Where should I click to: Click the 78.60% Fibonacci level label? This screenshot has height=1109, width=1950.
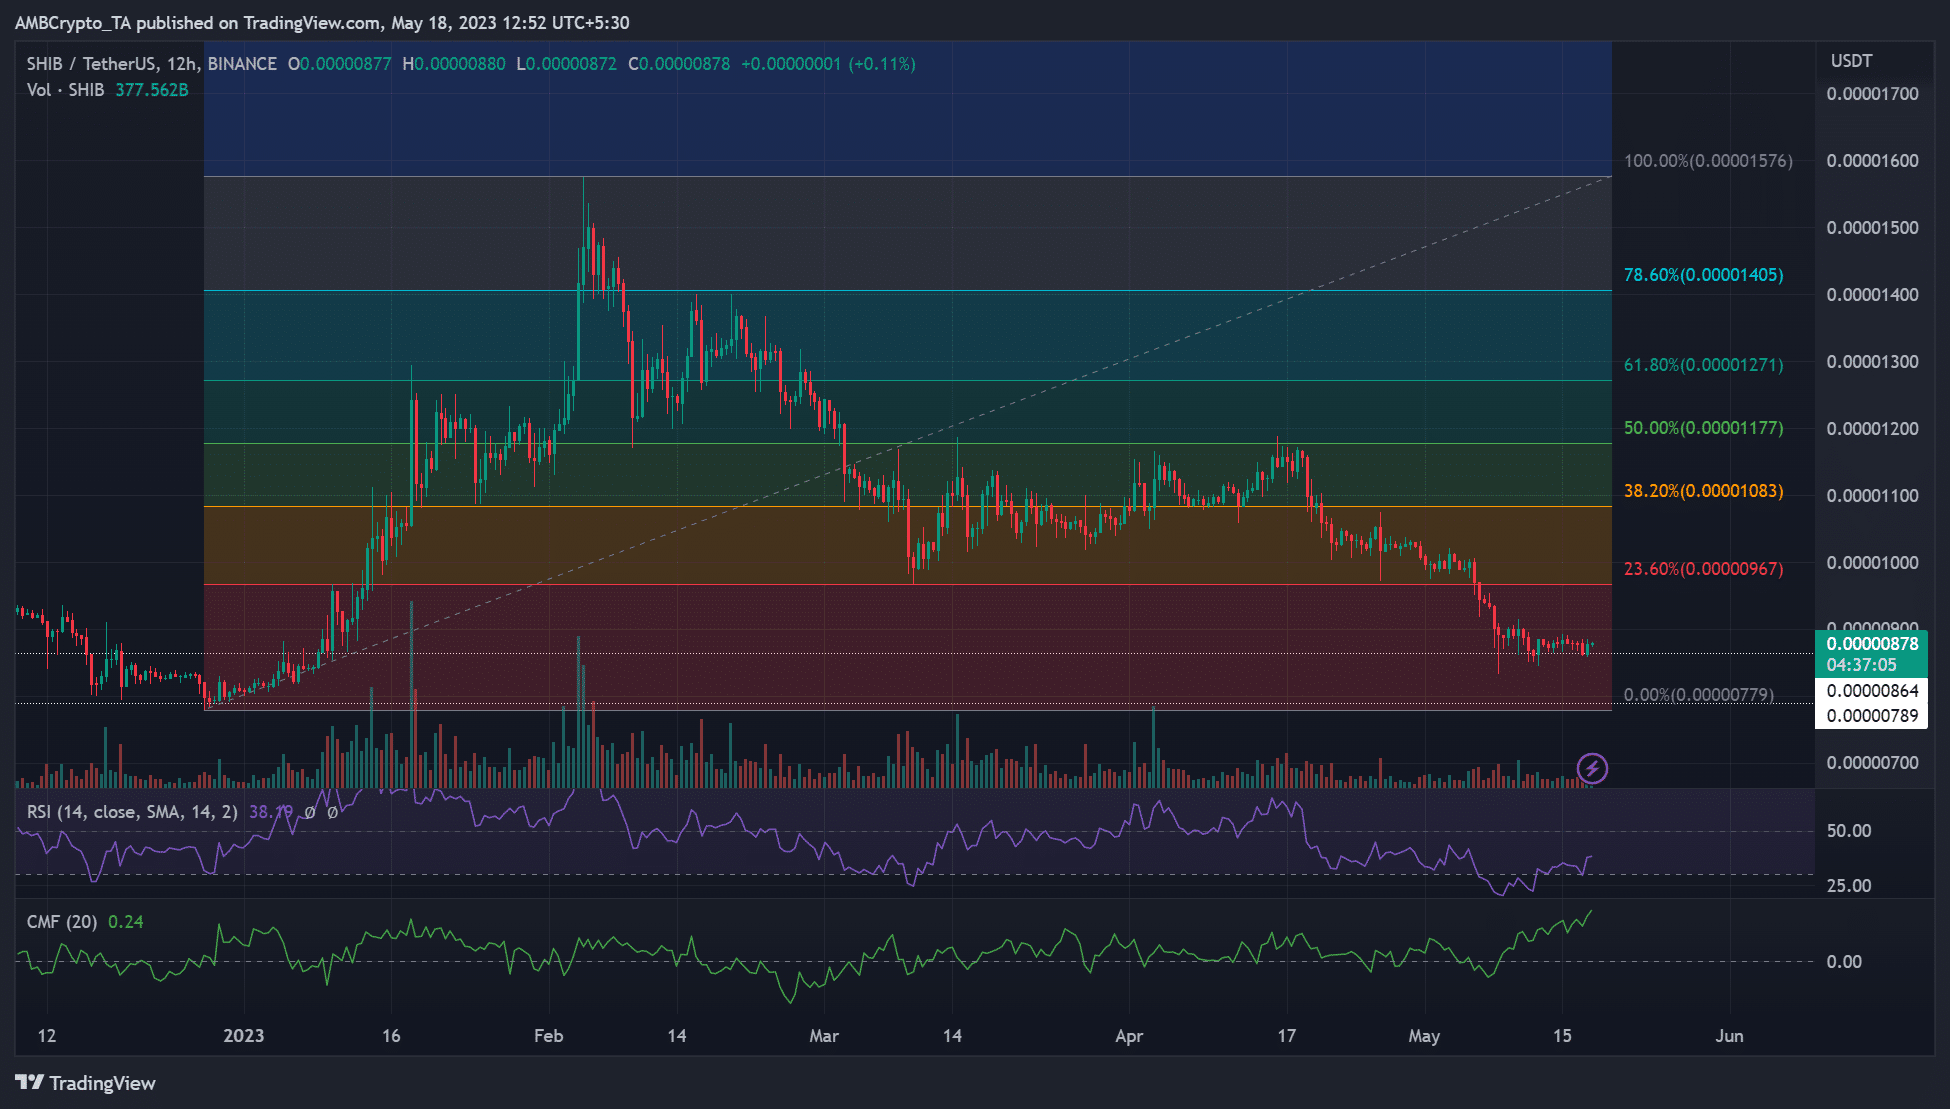[1703, 275]
